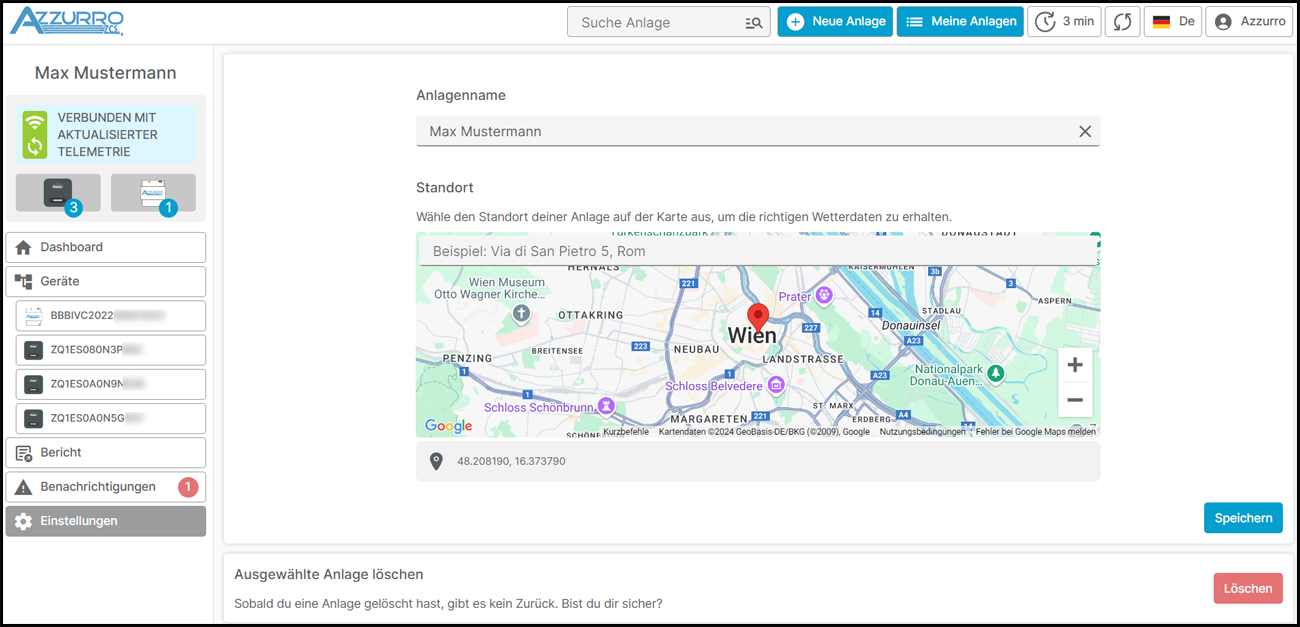
Task: Zoom in on the map with plus
Action: click(1075, 365)
